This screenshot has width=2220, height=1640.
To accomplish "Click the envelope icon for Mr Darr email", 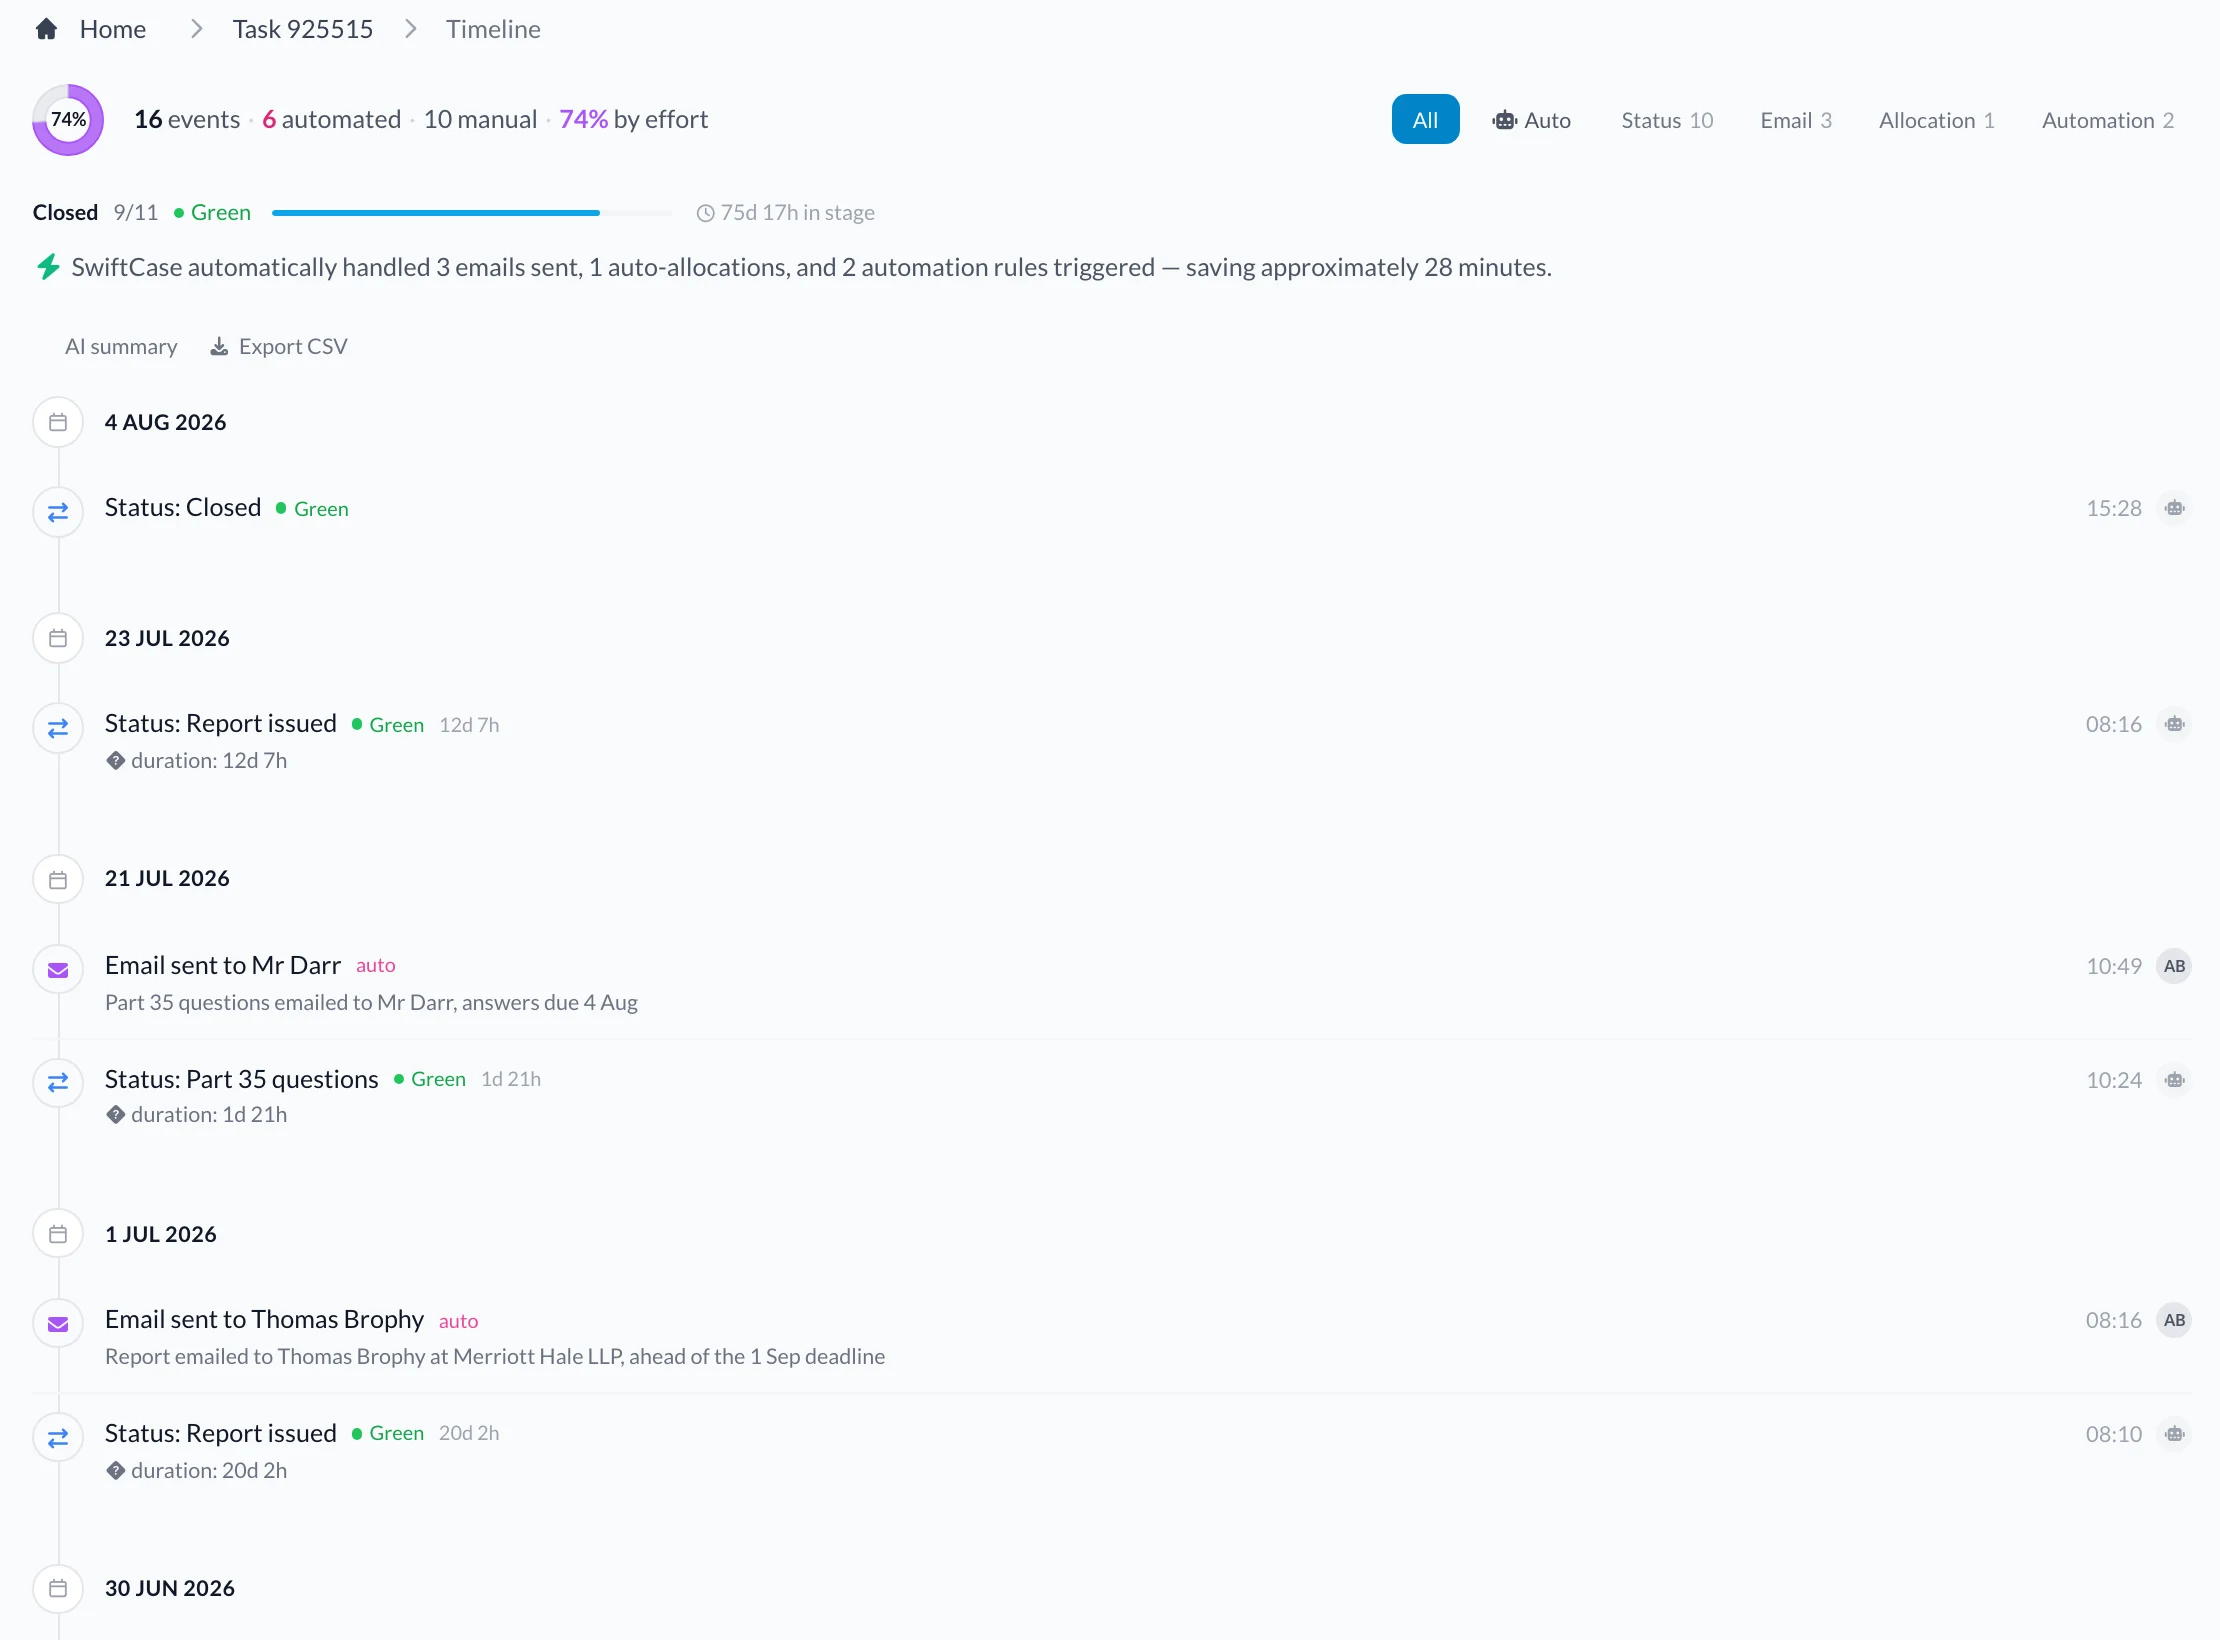I will pos(58,970).
